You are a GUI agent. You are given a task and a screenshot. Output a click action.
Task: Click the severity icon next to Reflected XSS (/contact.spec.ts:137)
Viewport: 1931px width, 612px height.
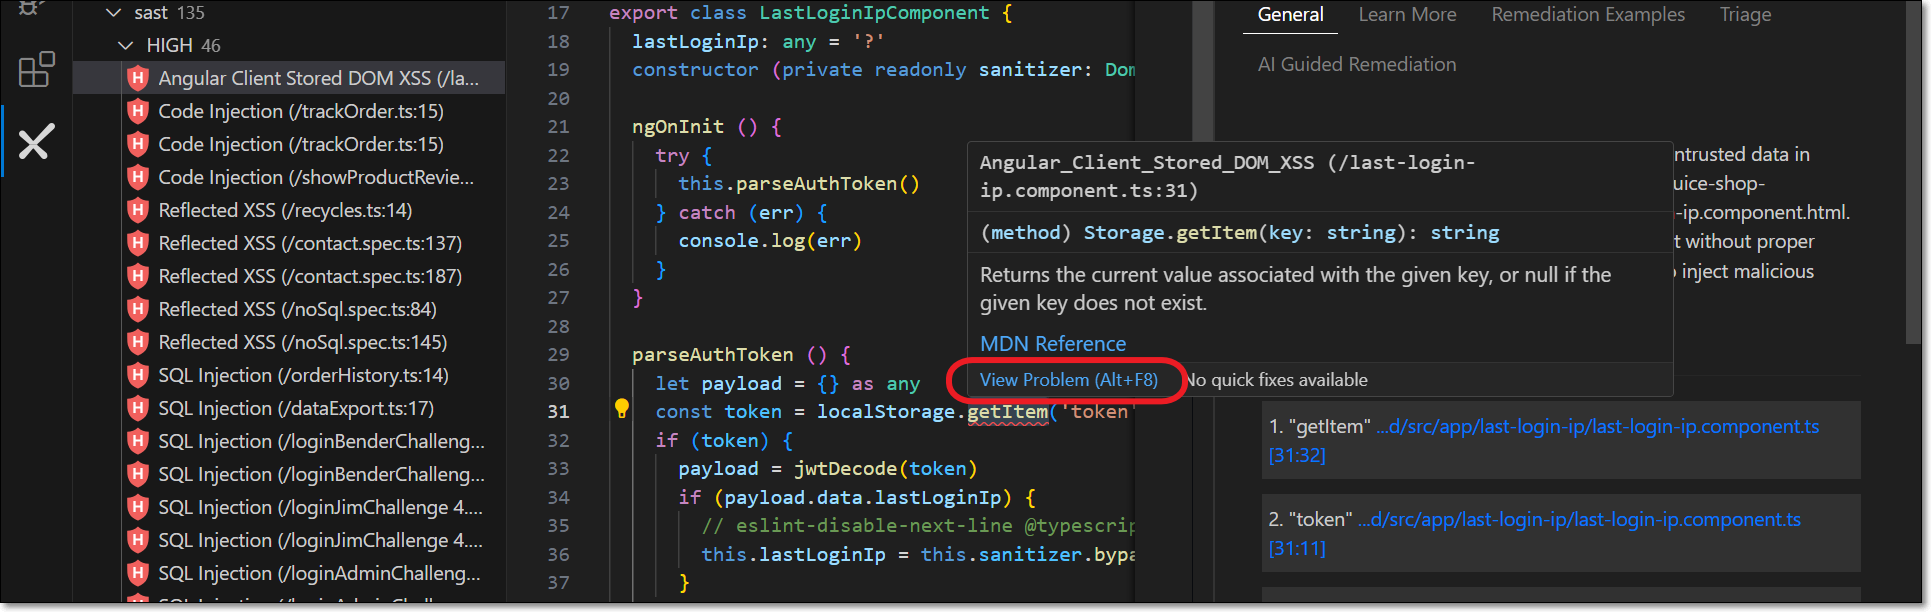[x=139, y=243]
